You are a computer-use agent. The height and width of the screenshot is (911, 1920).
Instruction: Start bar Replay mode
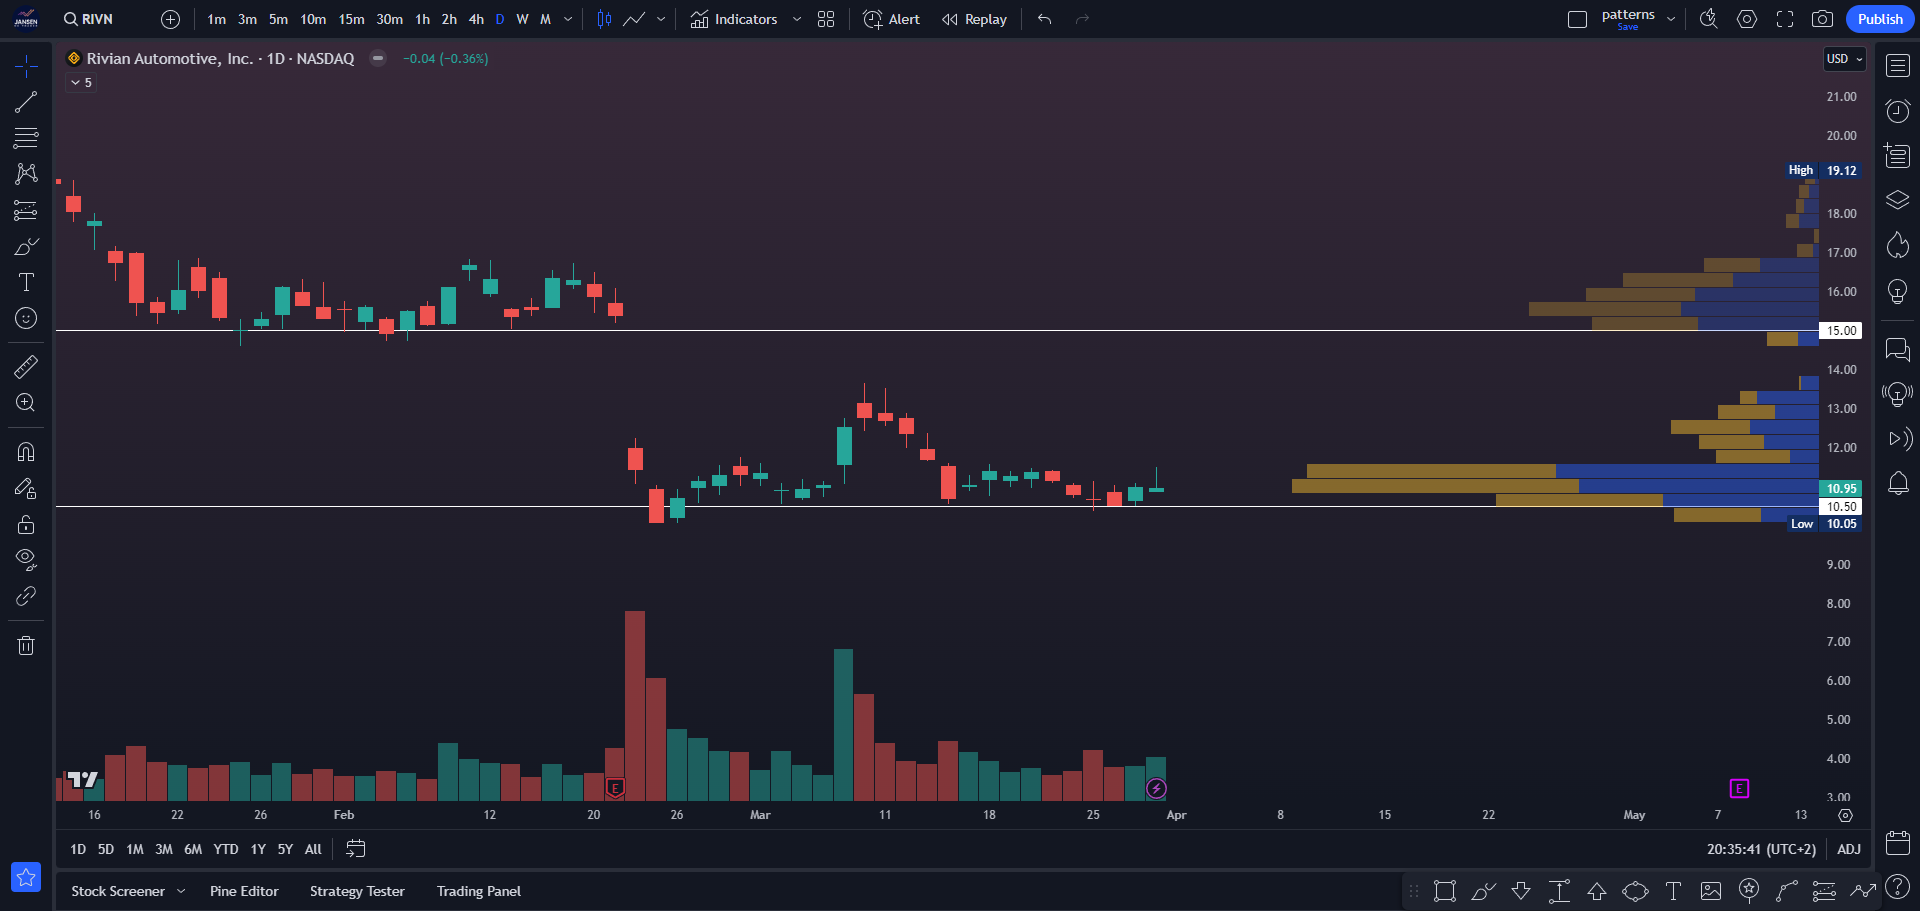pyautogui.click(x=974, y=19)
